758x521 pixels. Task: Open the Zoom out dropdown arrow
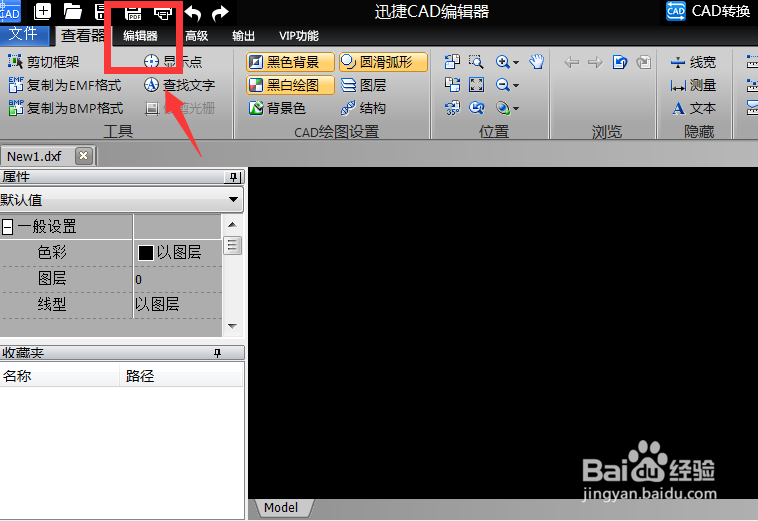pyautogui.click(x=516, y=86)
